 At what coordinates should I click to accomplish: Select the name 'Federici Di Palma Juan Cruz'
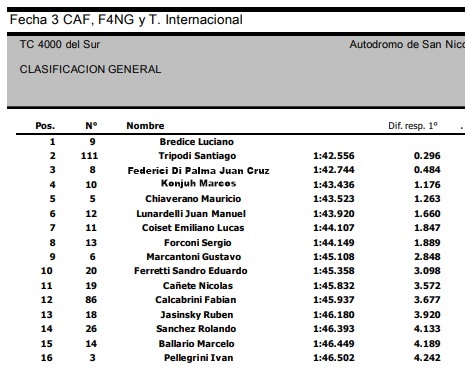198,170
